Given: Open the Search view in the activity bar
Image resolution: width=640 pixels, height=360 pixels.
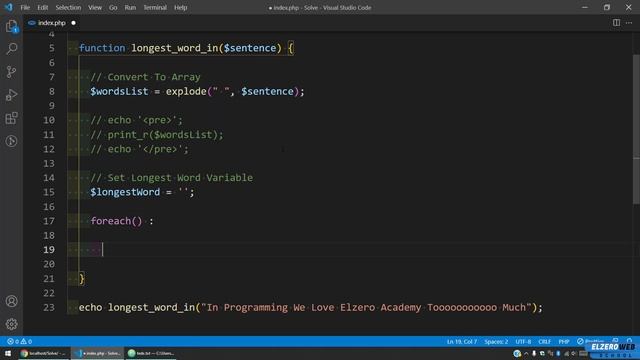Looking at the screenshot, I should tap(11, 49).
